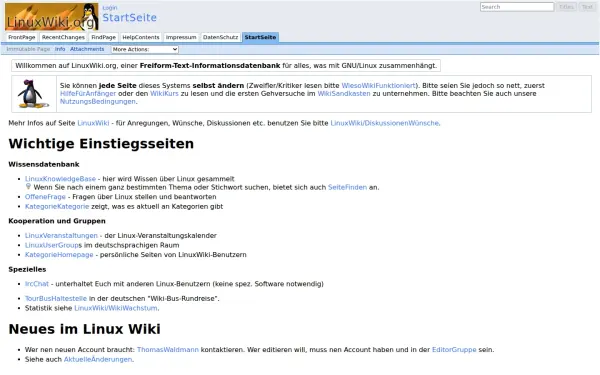Follow the WikiKurs link

point(165,93)
